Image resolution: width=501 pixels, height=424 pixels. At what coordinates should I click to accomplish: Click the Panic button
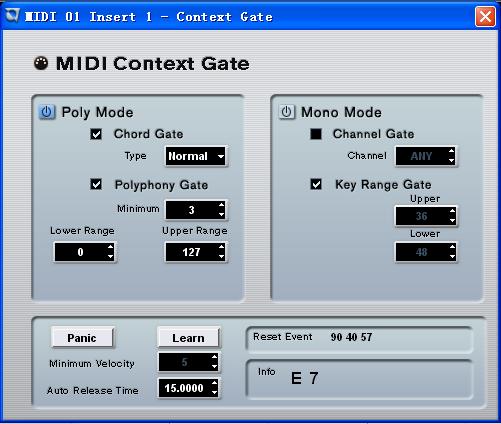click(82, 338)
